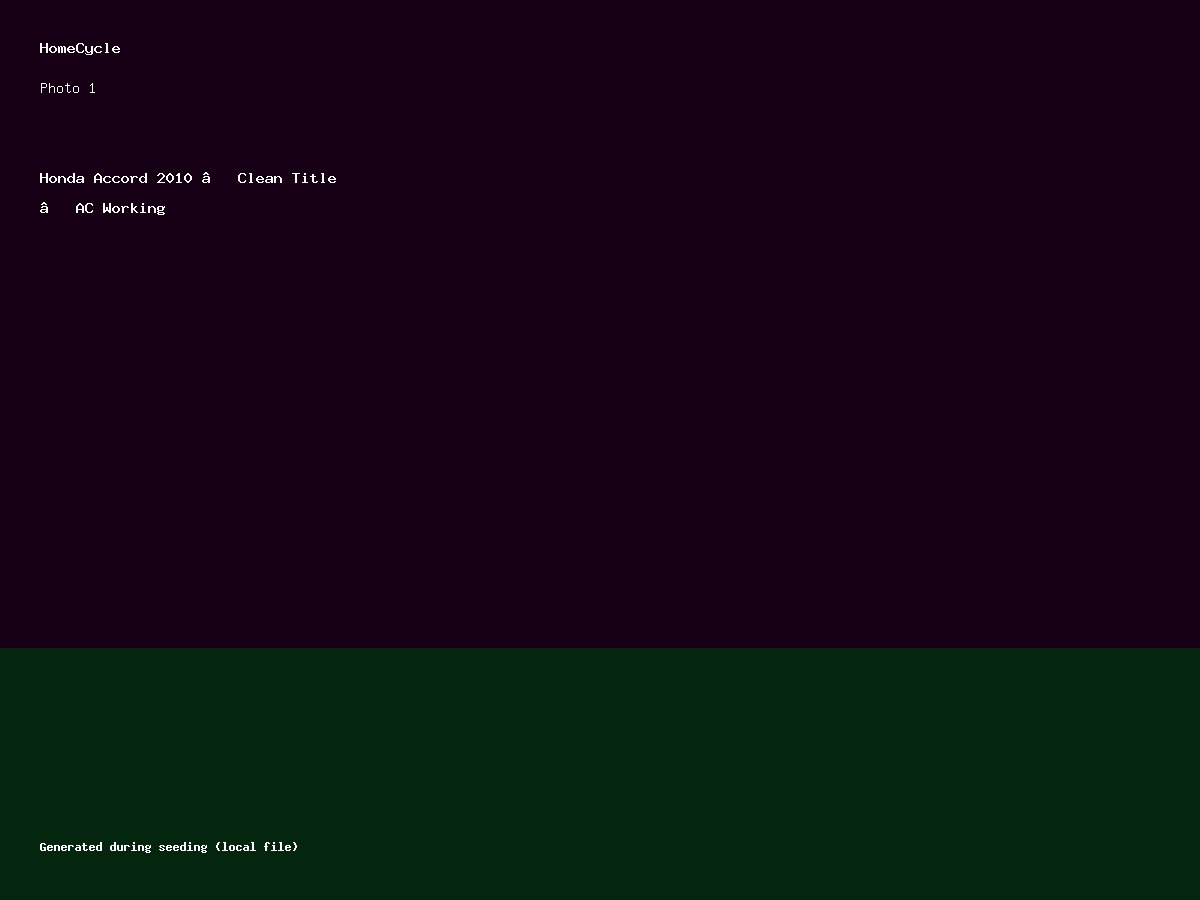The width and height of the screenshot is (1200, 900).
Task: Click the word Generated in the footer caption
Action: point(71,847)
